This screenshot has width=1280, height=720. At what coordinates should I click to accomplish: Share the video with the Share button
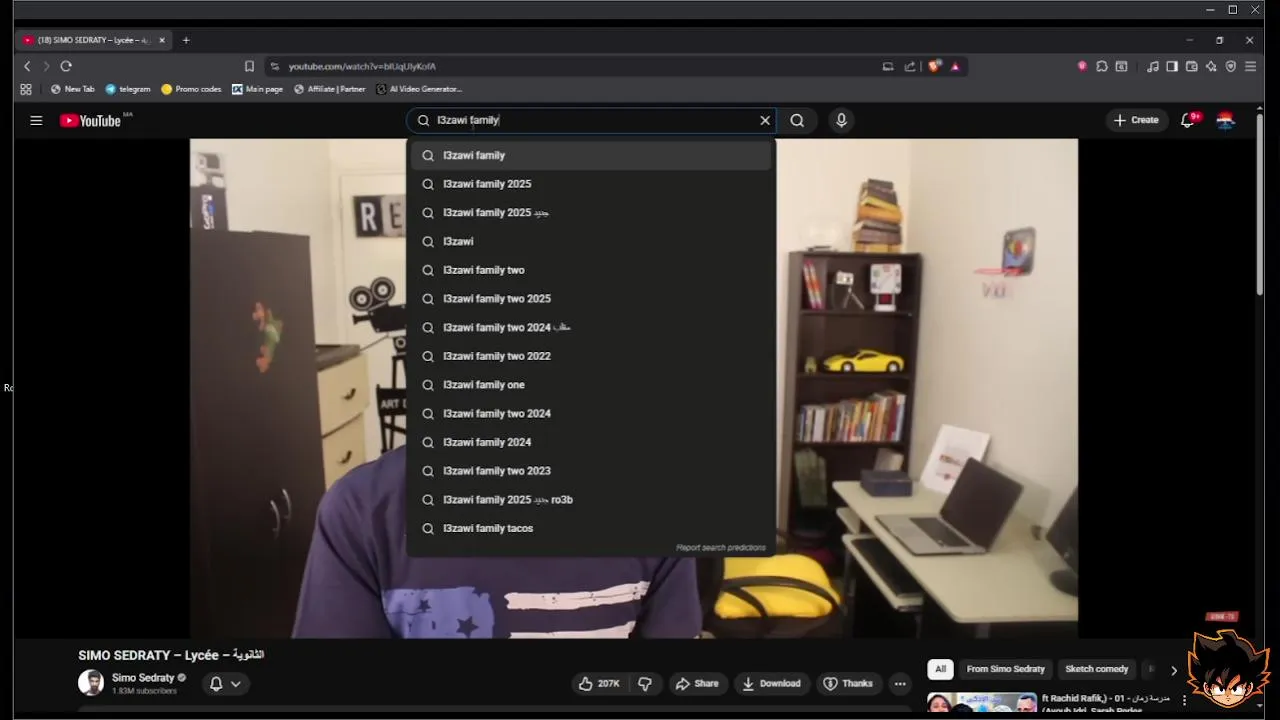(x=697, y=684)
